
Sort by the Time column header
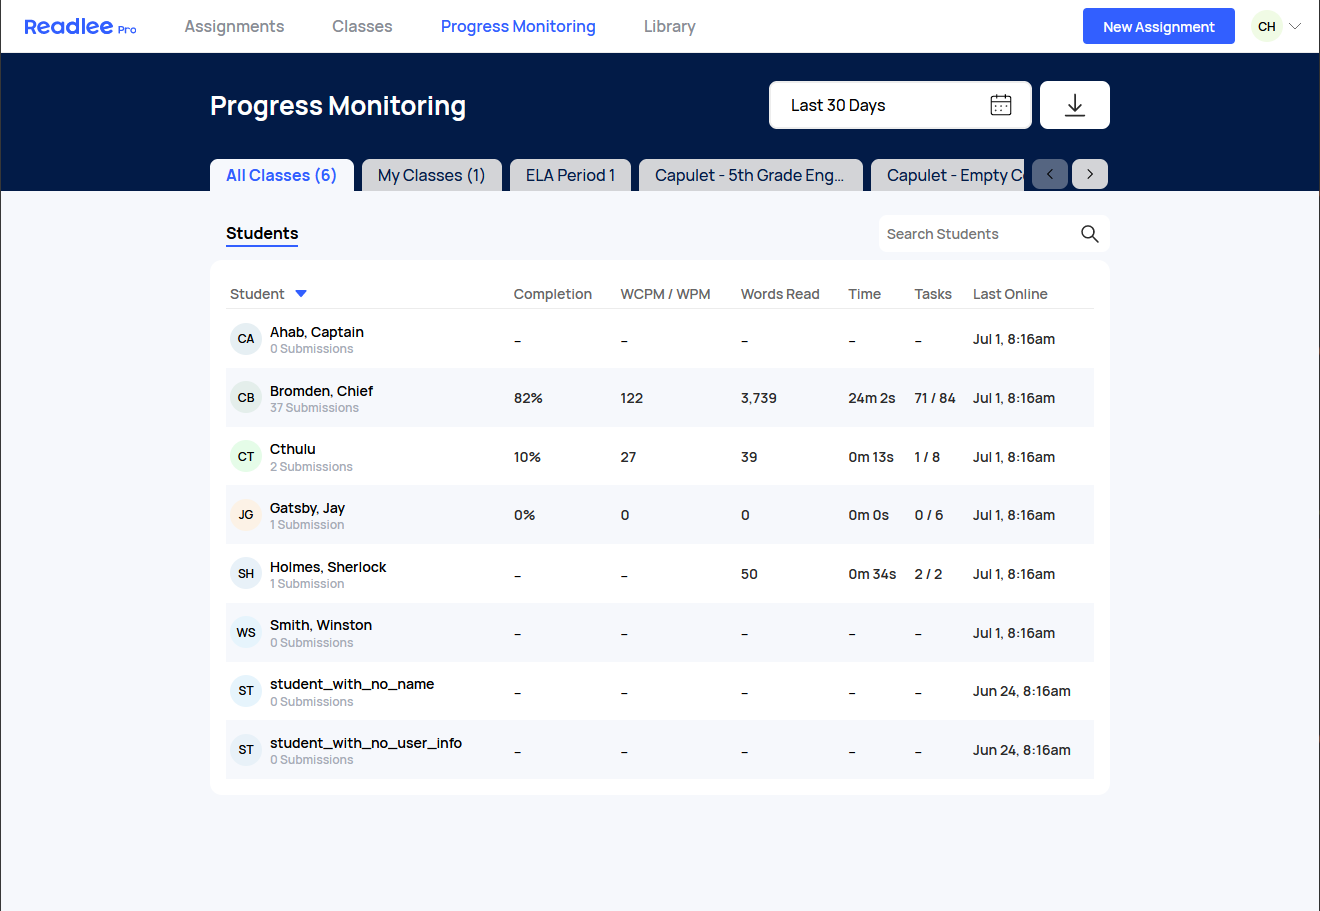864,294
